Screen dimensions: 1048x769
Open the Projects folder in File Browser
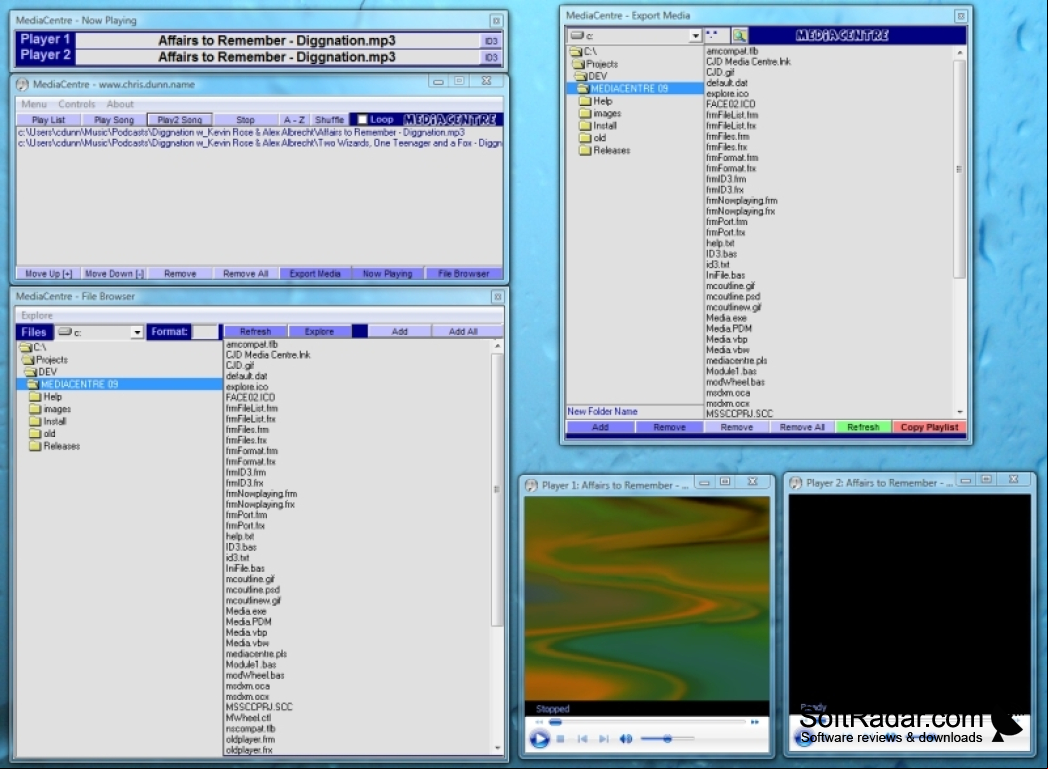click(x=45, y=359)
